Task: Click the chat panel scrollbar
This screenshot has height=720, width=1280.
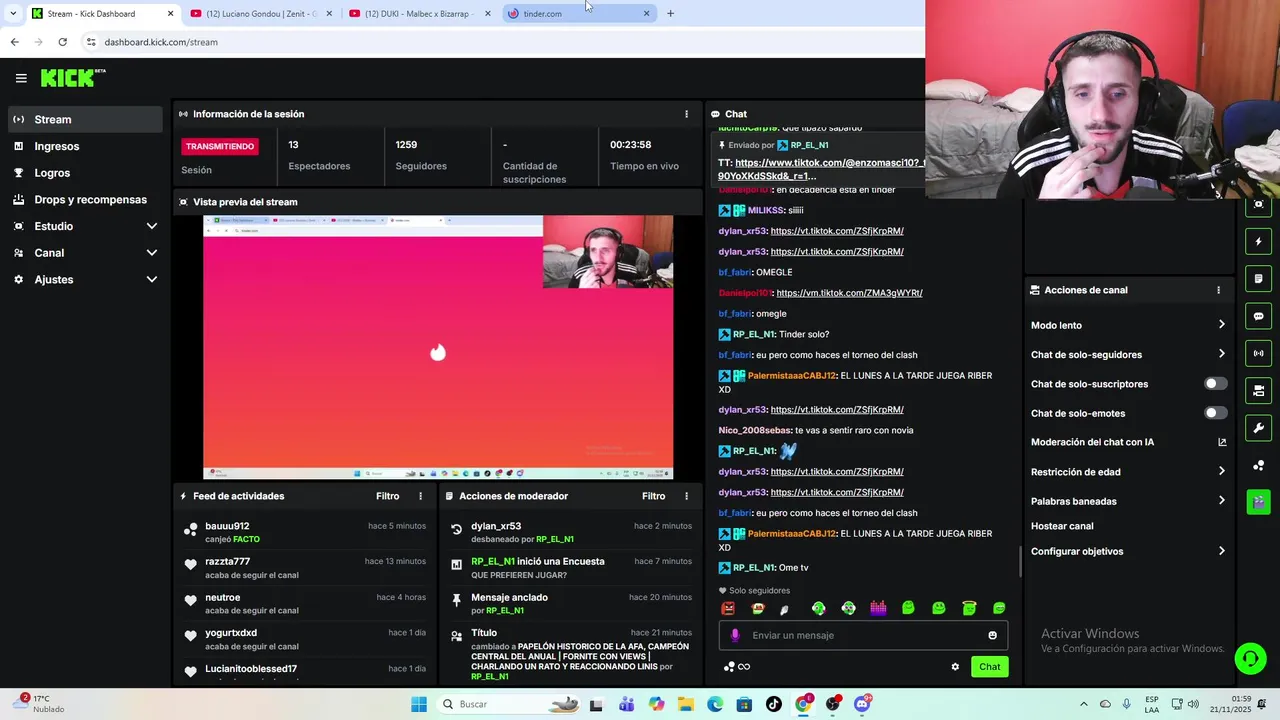Action: (1019, 562)
